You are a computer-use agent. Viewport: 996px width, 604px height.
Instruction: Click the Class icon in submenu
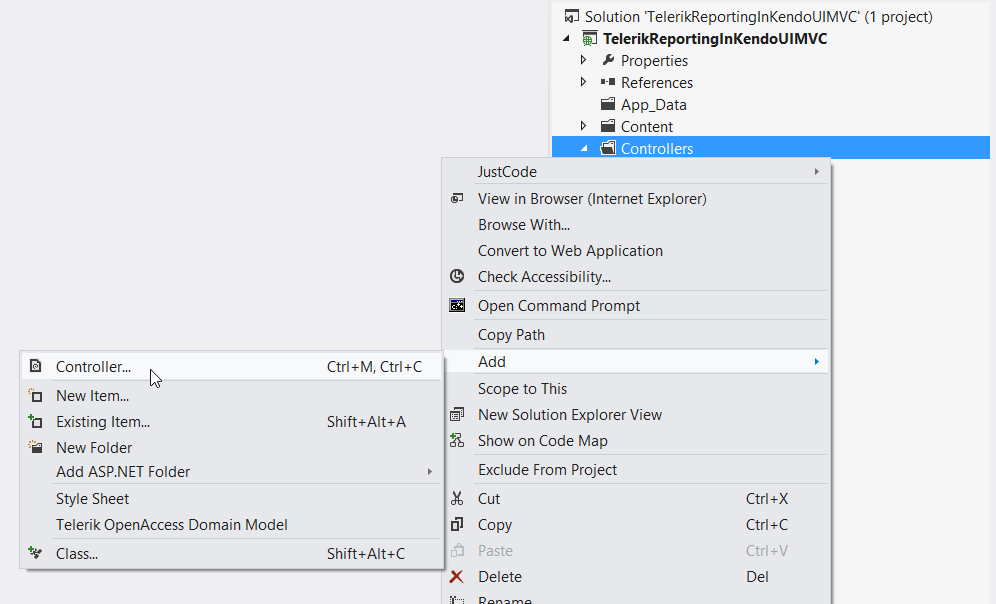pos(36,553)
